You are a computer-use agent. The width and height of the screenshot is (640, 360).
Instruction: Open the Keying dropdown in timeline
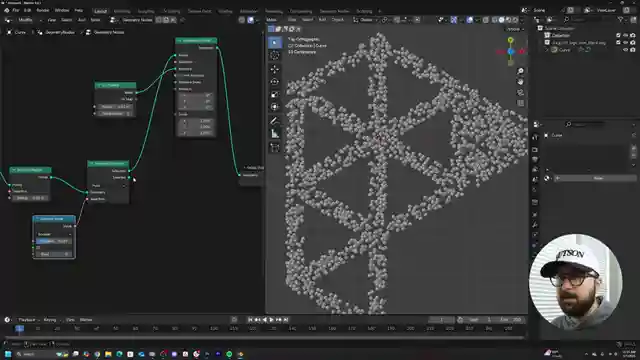tap(51, 320)
